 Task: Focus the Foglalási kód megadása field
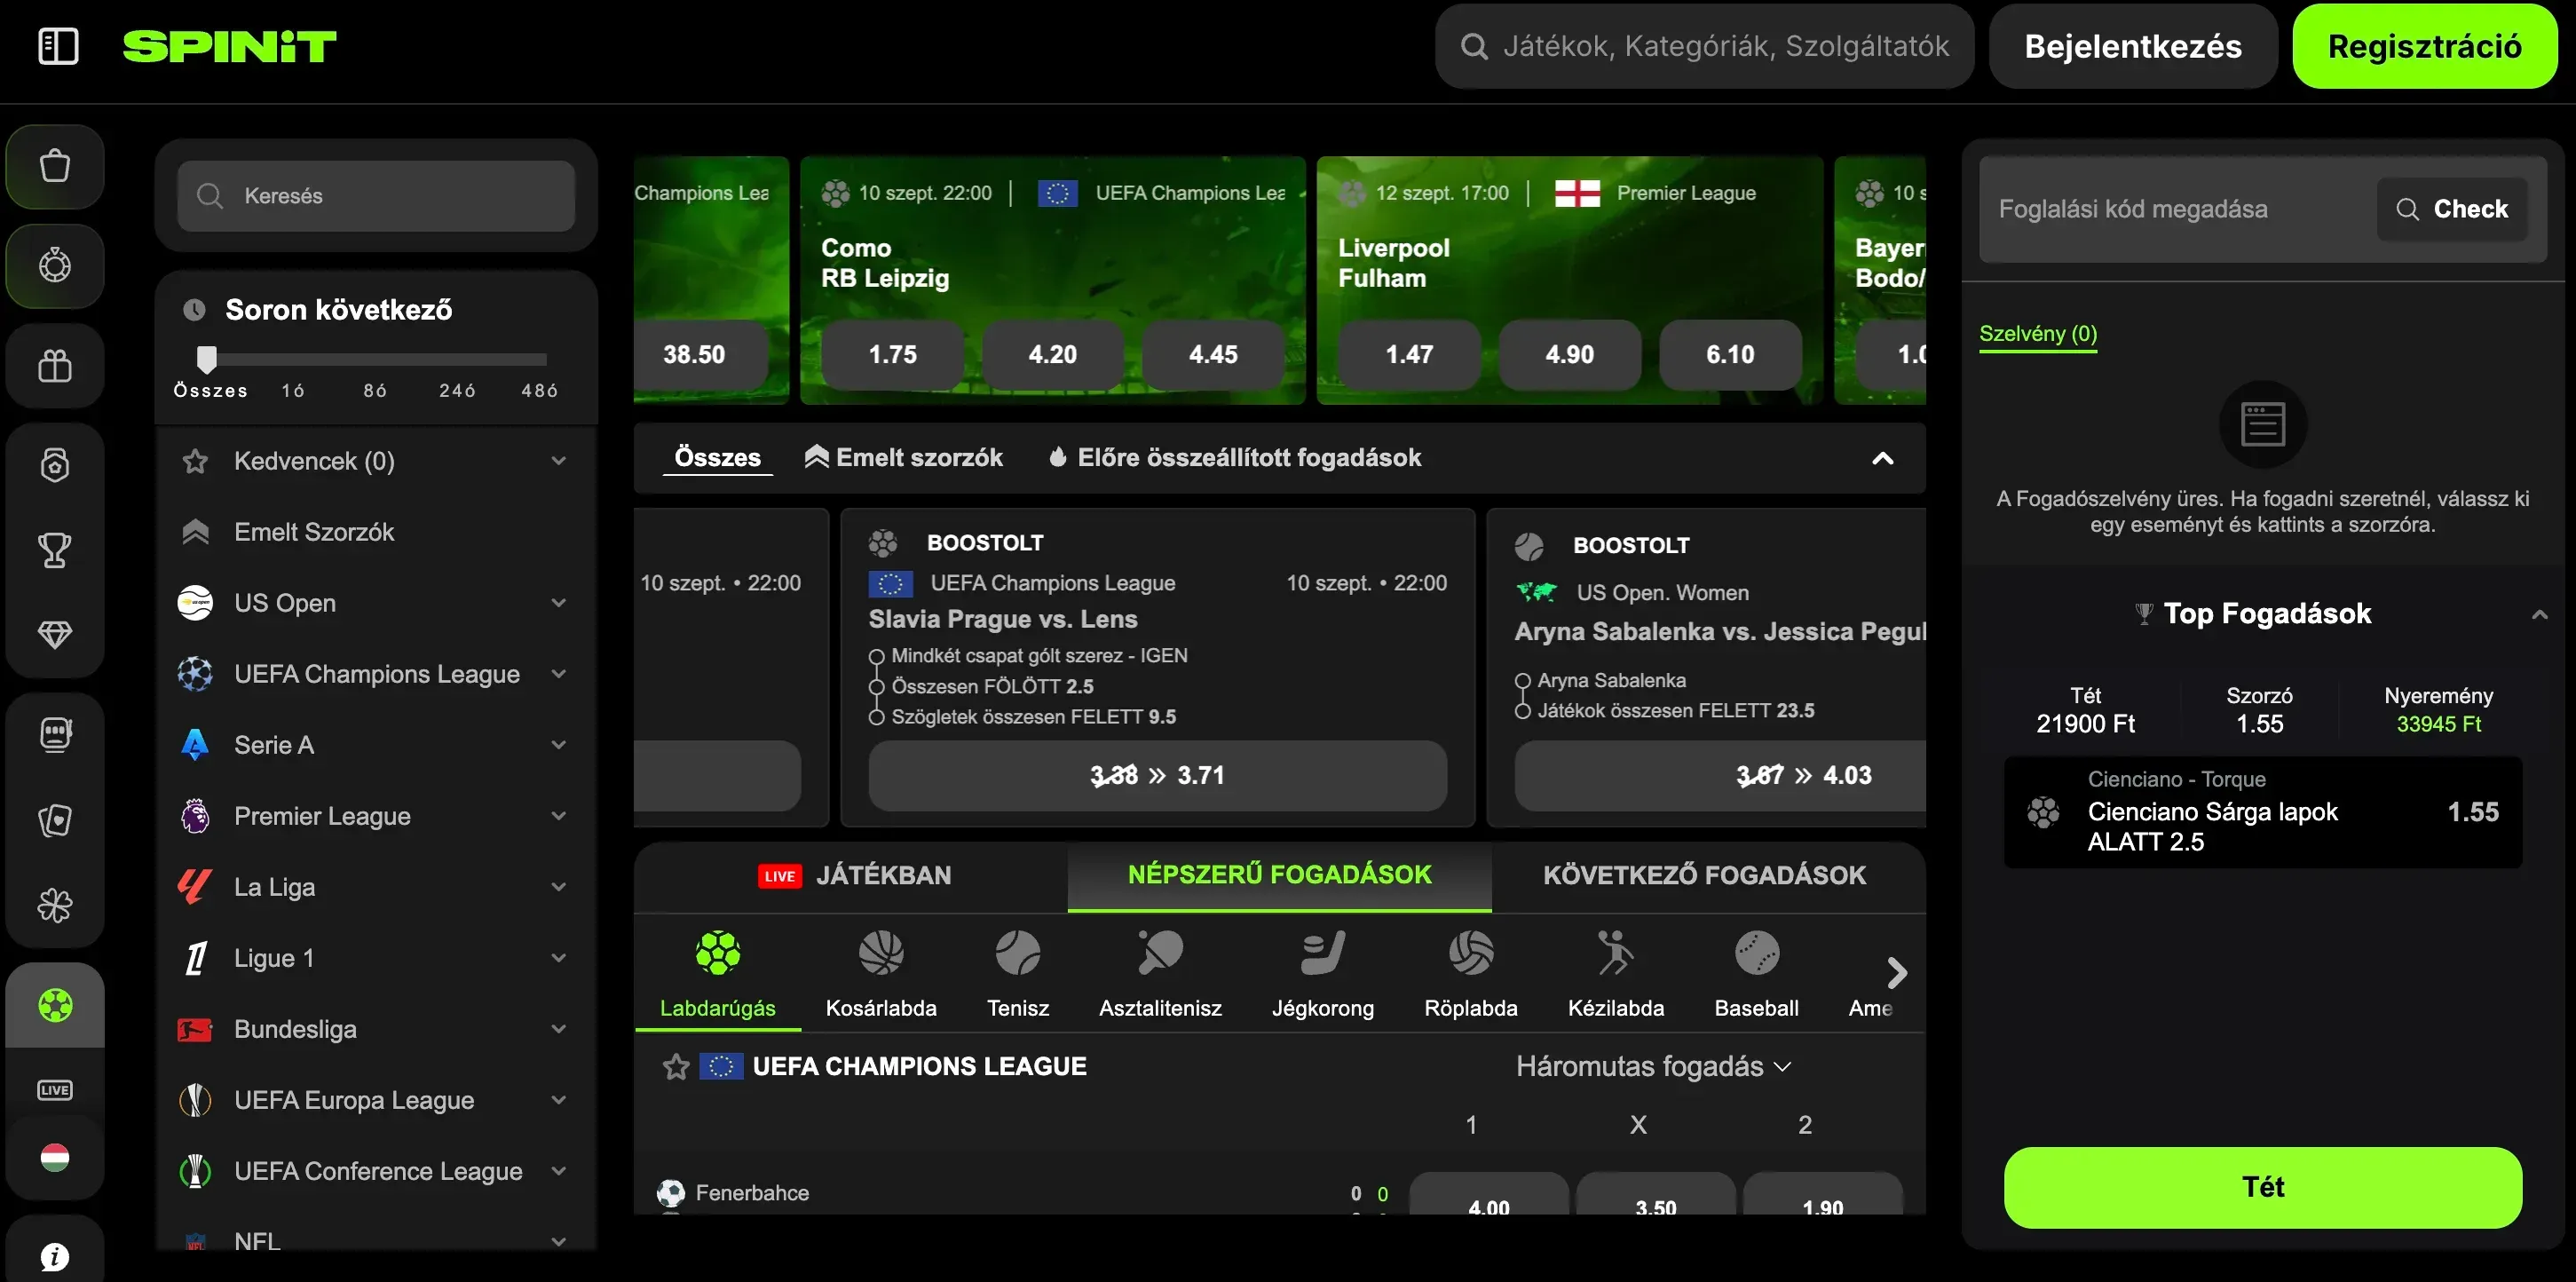pos(2178,209)
